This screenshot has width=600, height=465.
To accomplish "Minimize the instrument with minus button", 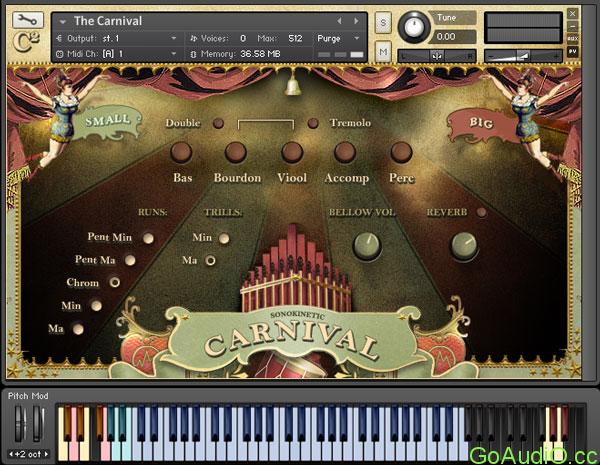I will [x=573, y=26].
